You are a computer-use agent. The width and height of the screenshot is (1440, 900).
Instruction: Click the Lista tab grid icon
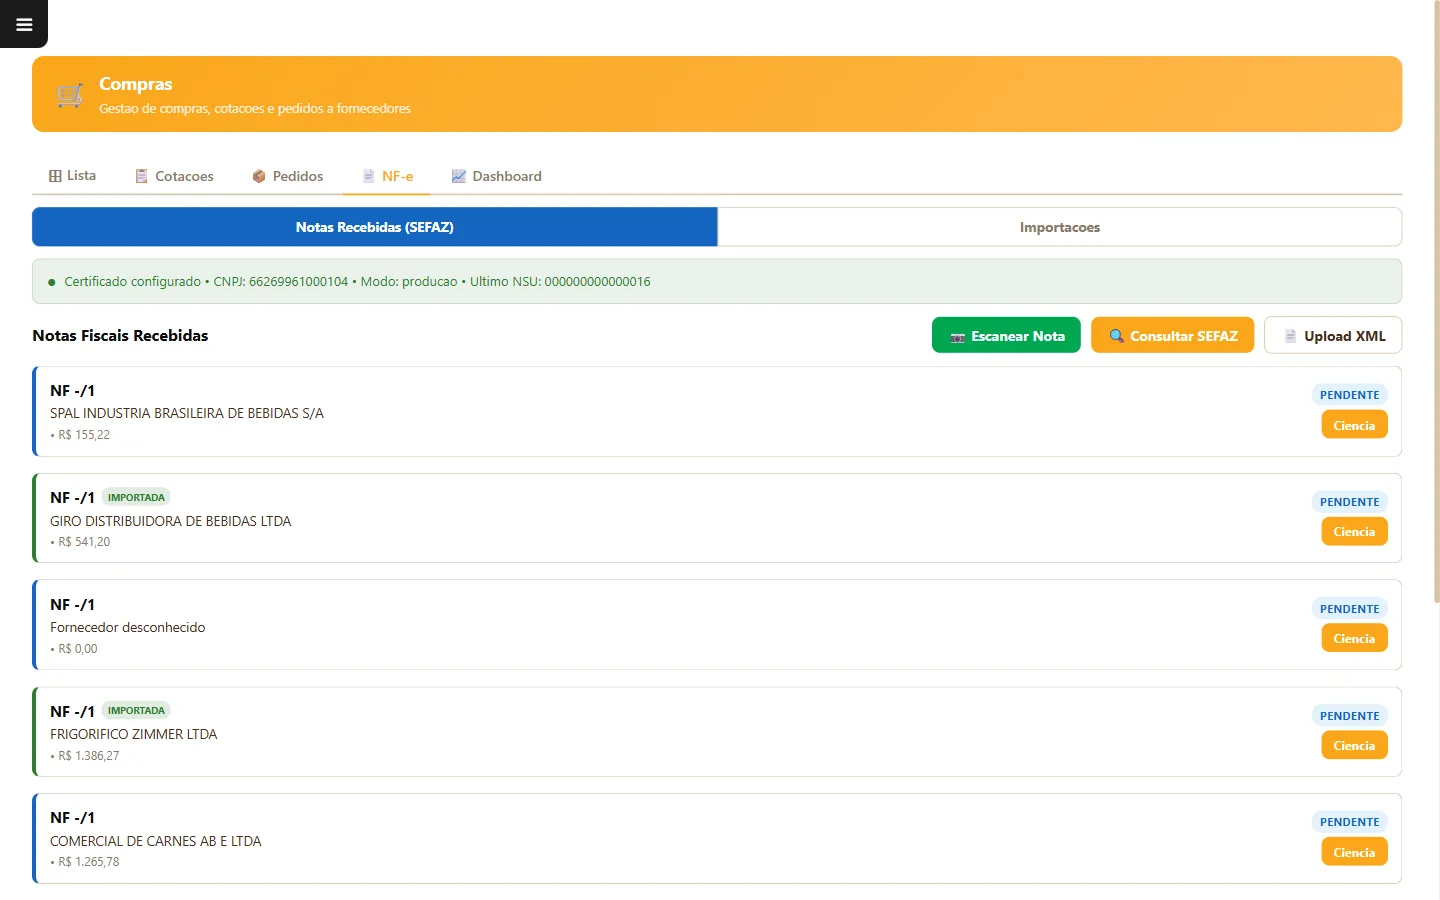[55, 176]
